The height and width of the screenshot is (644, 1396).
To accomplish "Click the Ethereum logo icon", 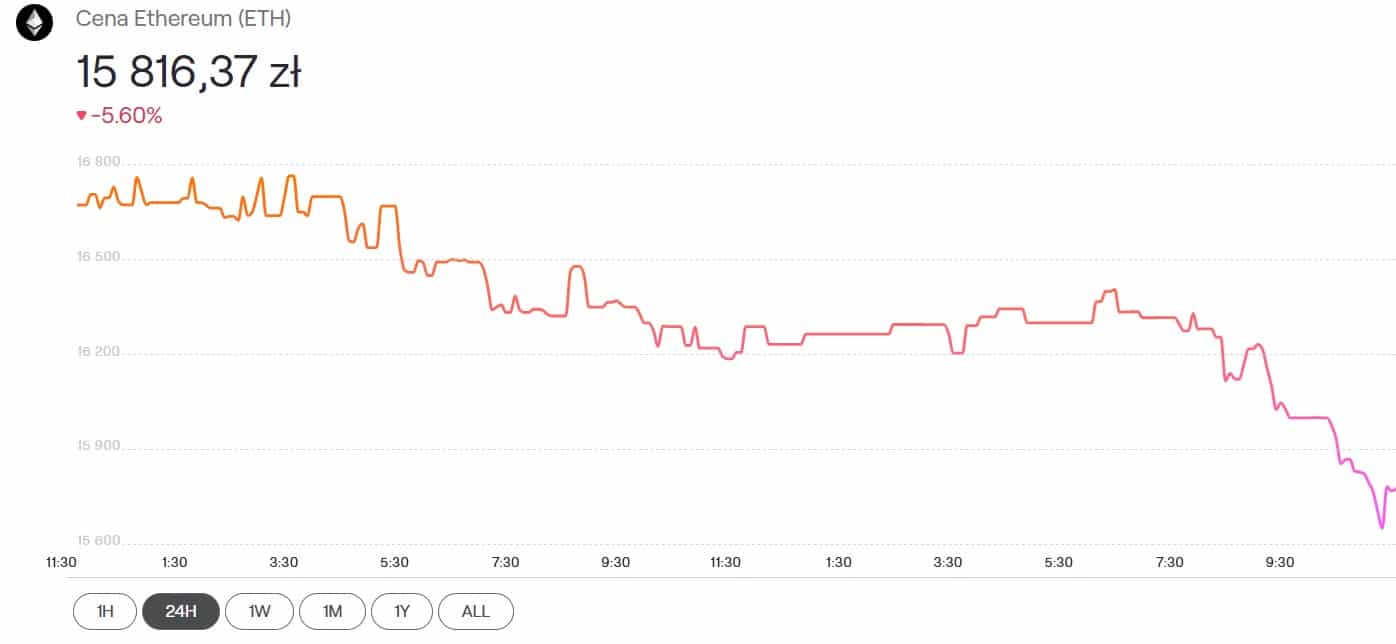I will [x=34, y=22].
